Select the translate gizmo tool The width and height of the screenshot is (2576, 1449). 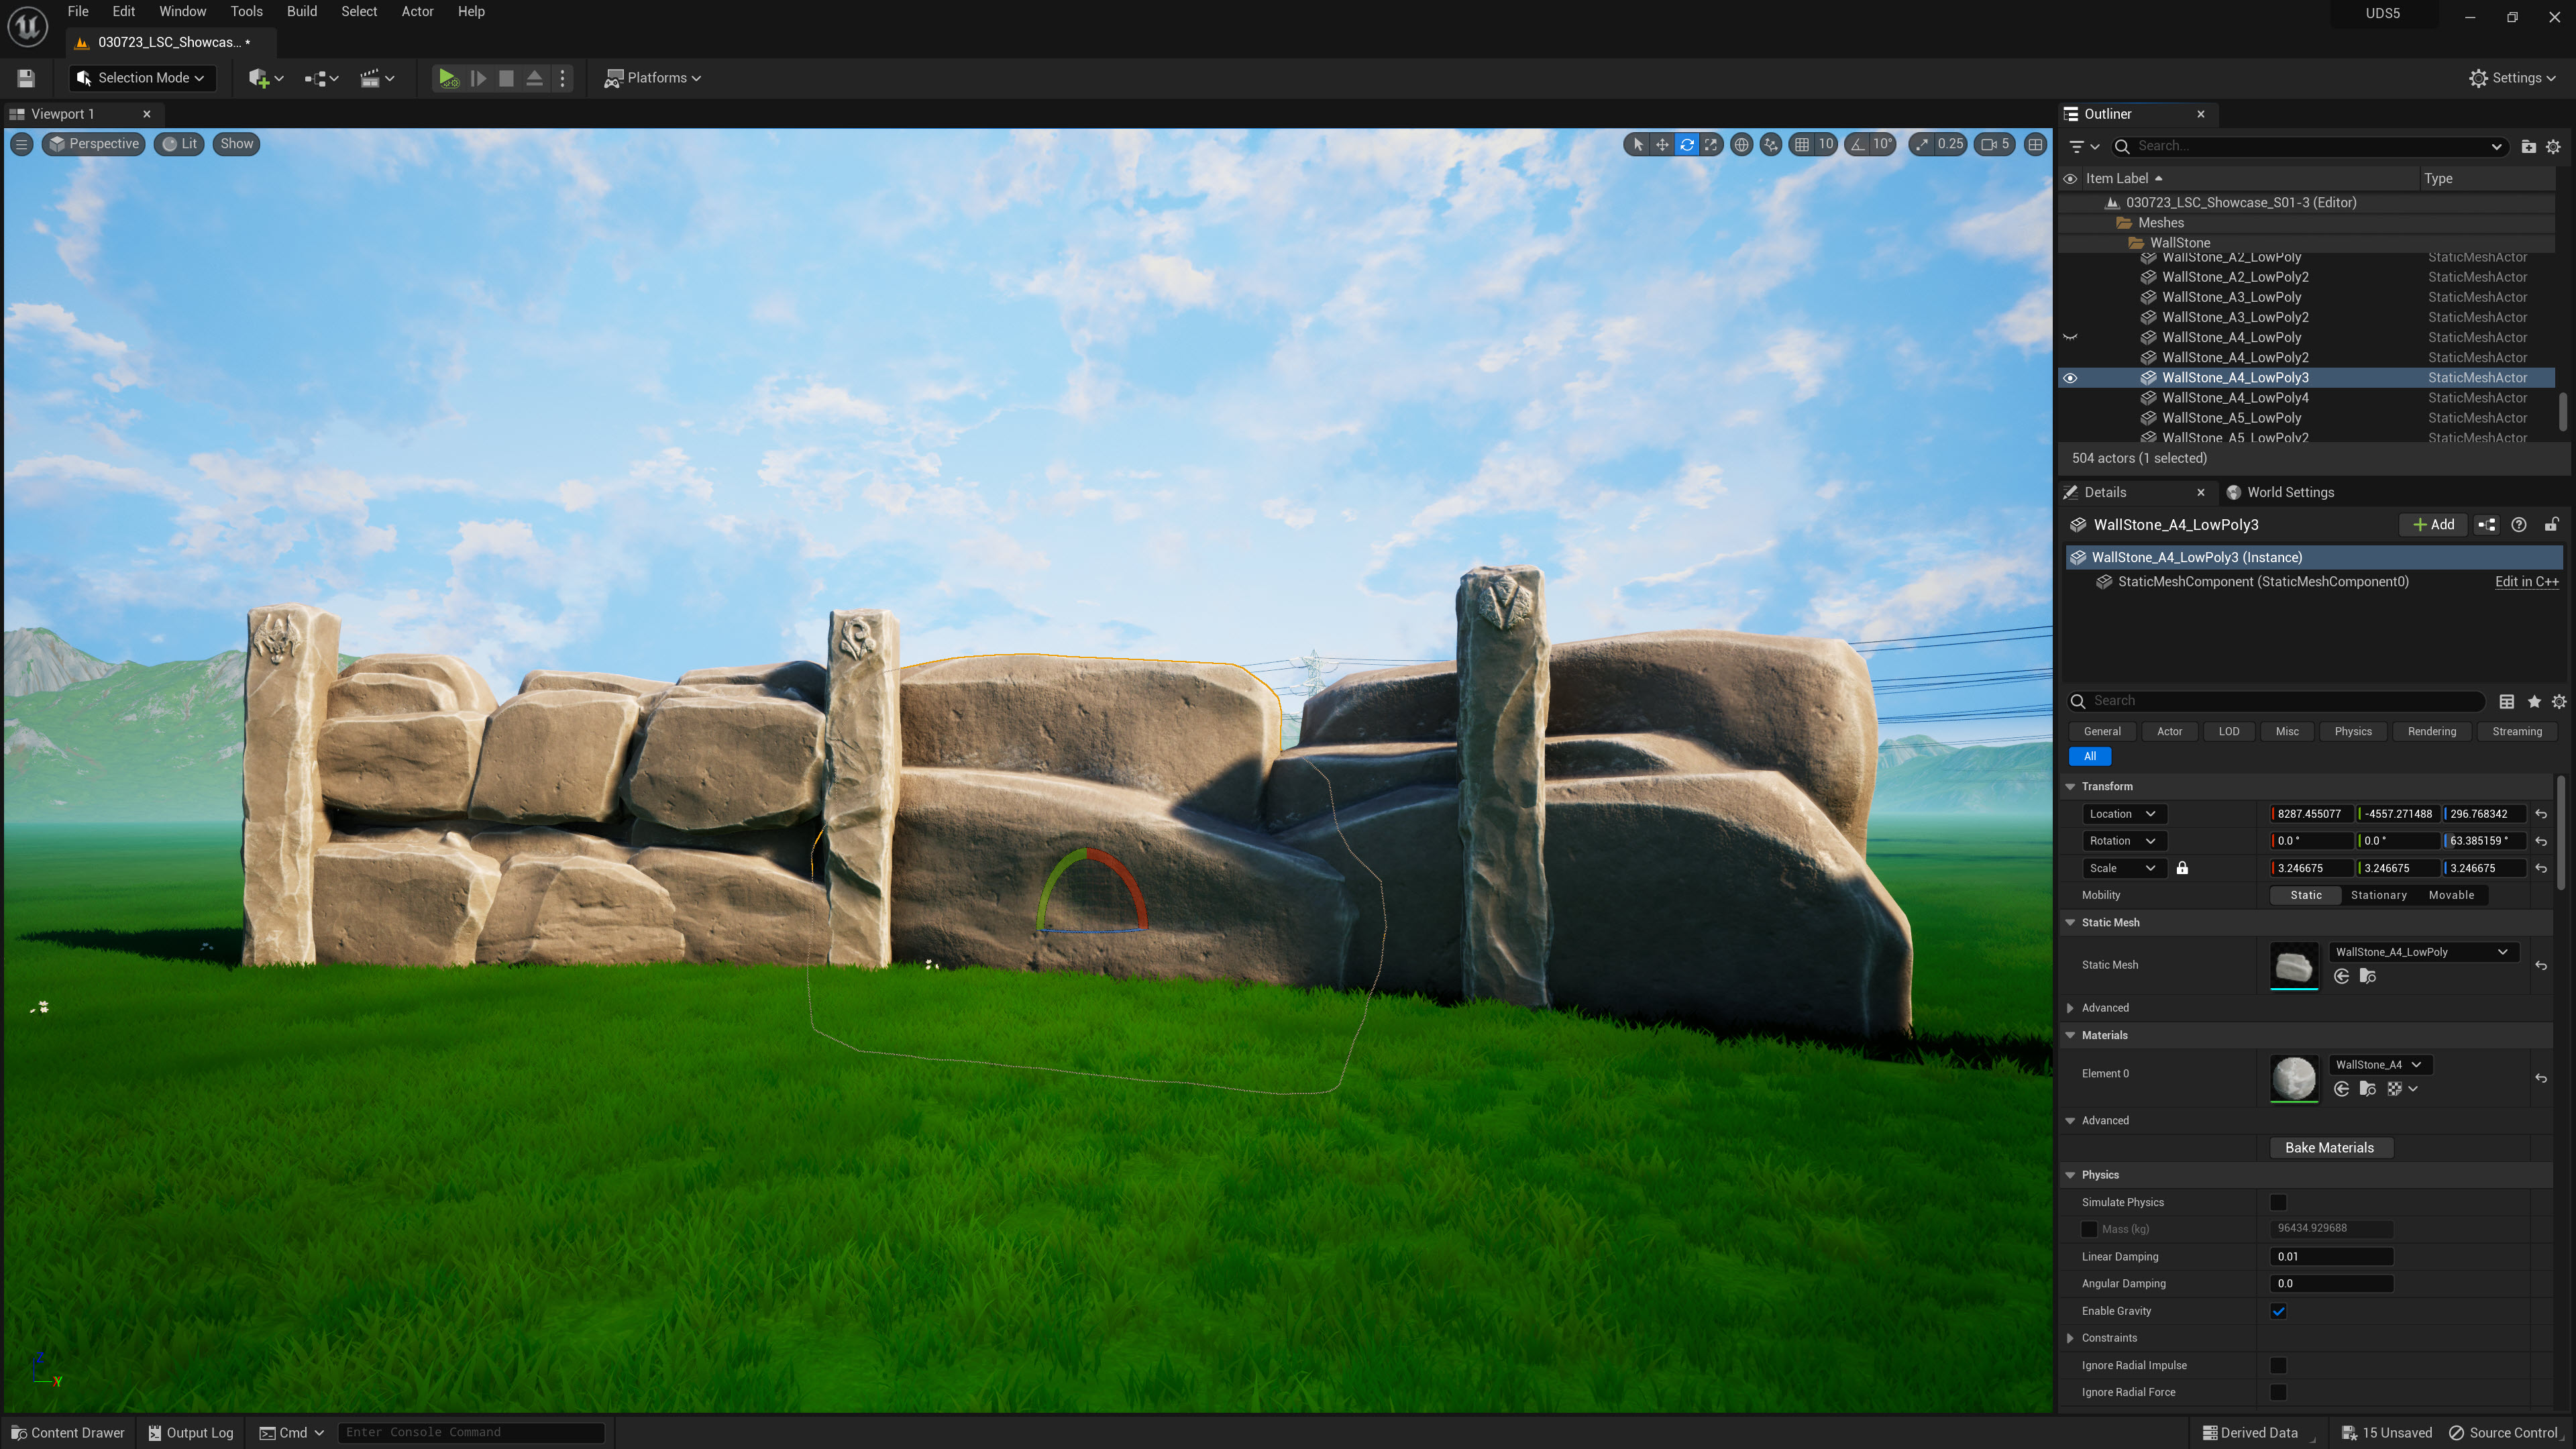(x=1662, y=144)
